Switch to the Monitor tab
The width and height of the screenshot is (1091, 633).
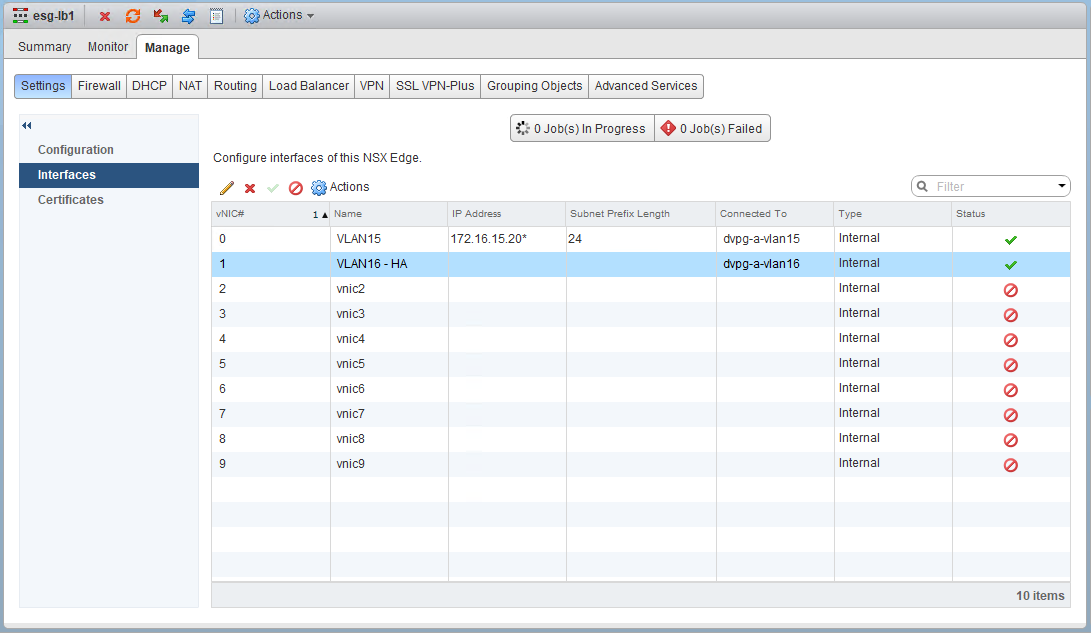coord(108,47)
